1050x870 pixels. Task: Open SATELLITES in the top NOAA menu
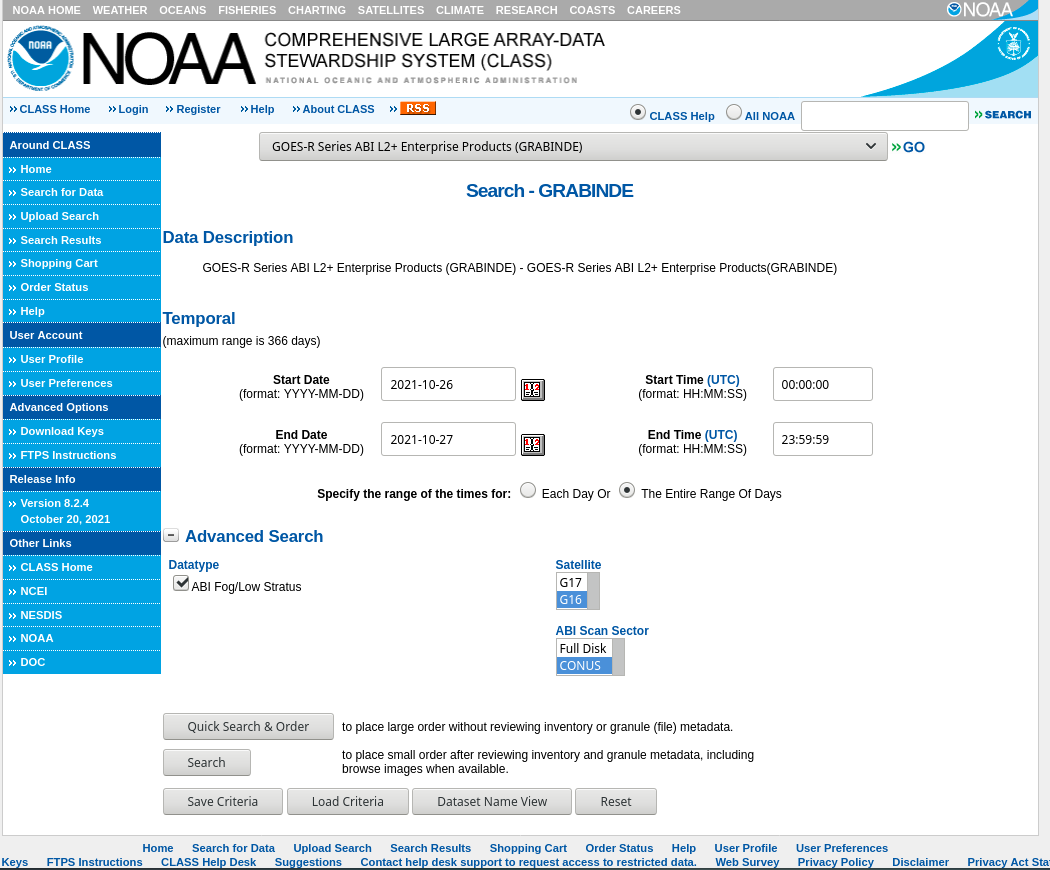[390, 10]
